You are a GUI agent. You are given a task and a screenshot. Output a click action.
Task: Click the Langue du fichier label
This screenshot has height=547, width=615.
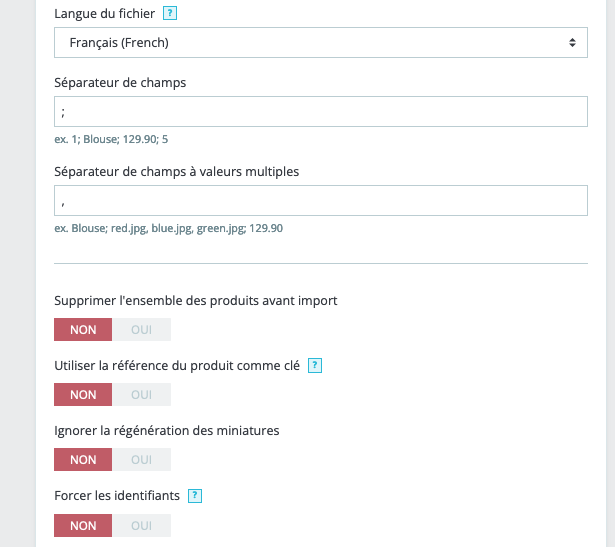(x=104, y=13)
